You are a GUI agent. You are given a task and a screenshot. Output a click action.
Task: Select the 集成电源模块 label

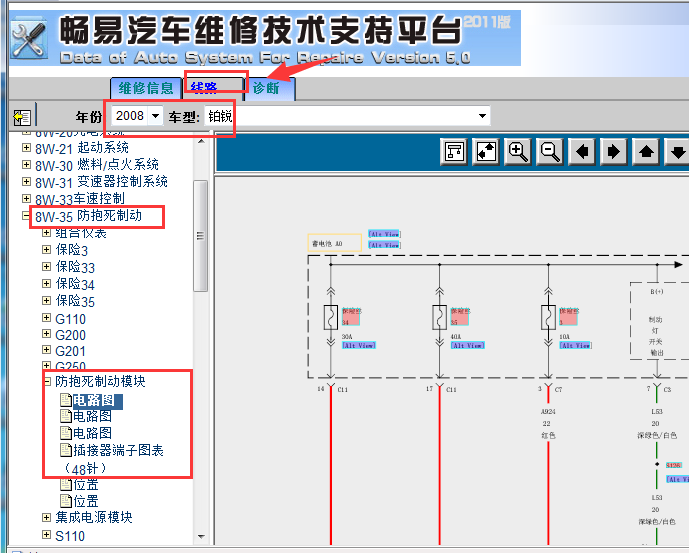point(94,517)
